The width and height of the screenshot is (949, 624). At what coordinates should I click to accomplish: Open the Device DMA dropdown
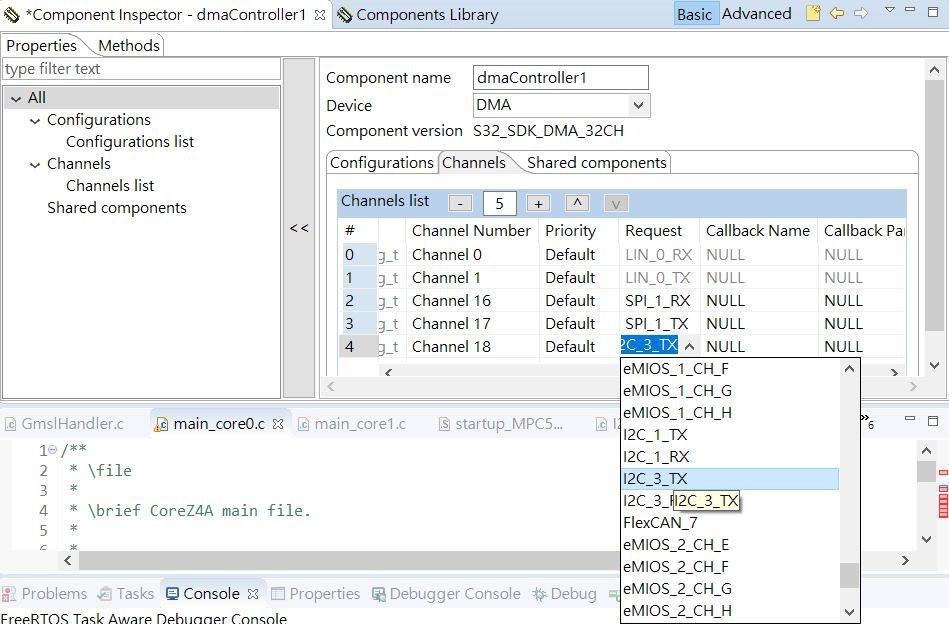(x=638, y=105)
